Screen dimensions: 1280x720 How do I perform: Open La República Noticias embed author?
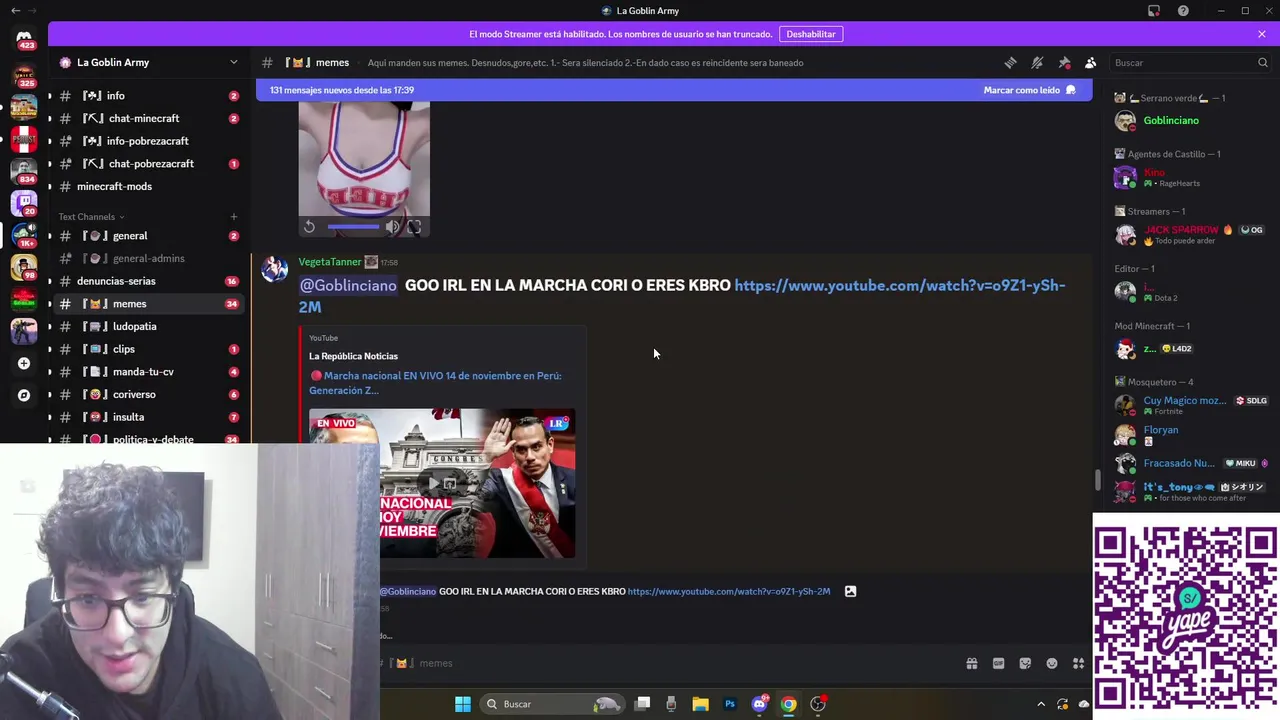coord(353,356)
